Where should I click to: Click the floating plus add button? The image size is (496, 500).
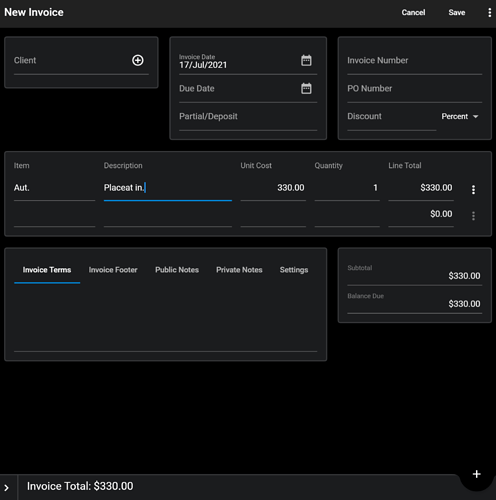tap(477, 474)
